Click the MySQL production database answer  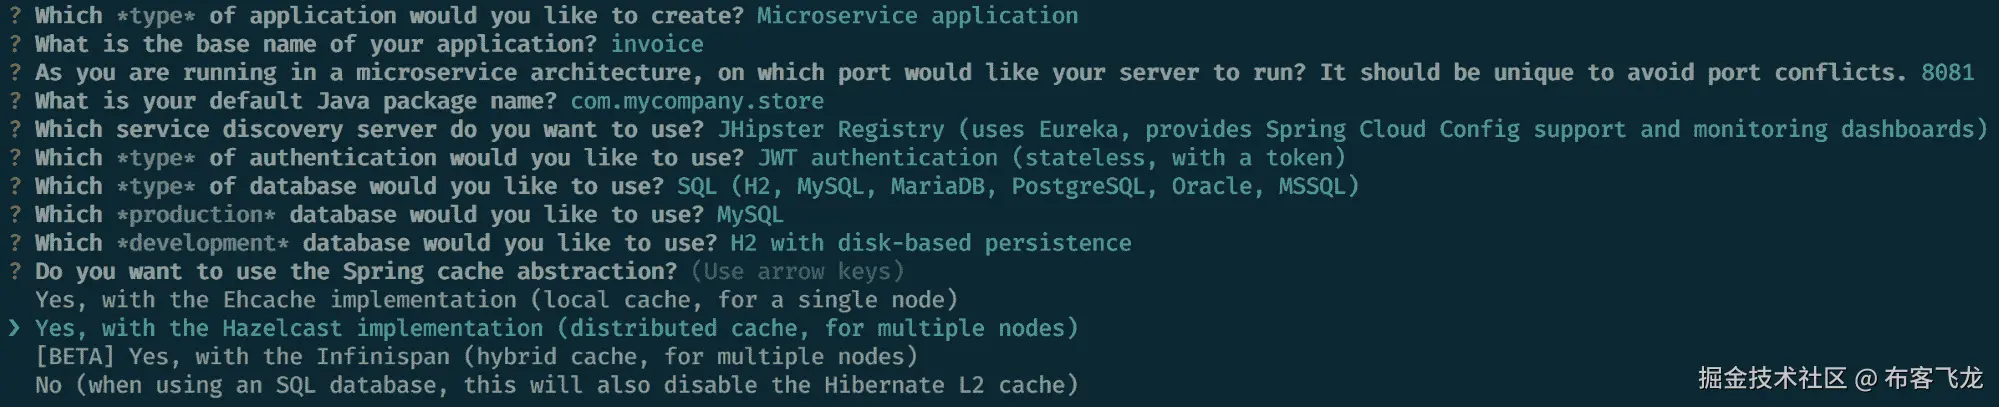point(750,215)
